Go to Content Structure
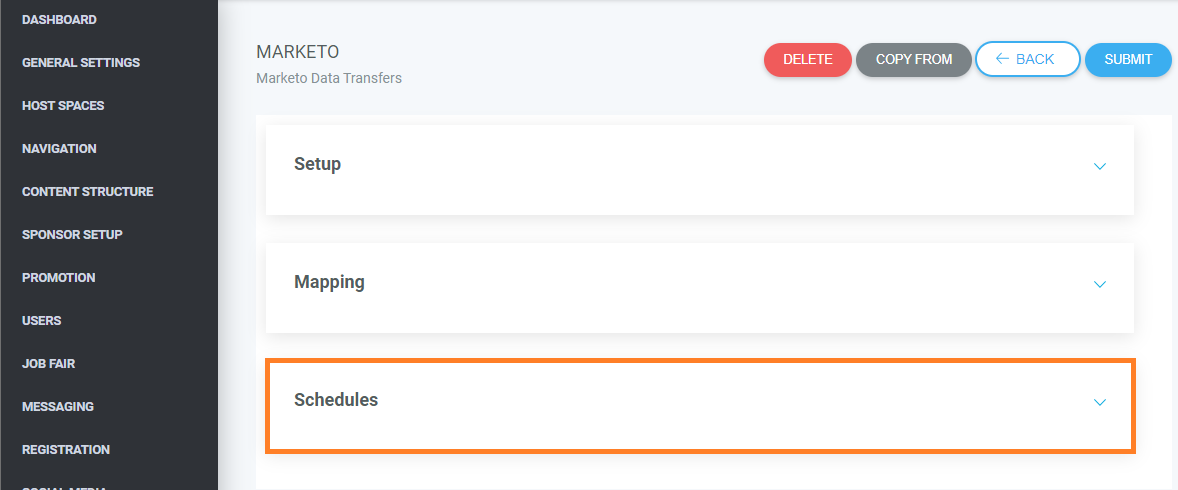This screenshot has width=1178, height=490. [x=88, y=192]
